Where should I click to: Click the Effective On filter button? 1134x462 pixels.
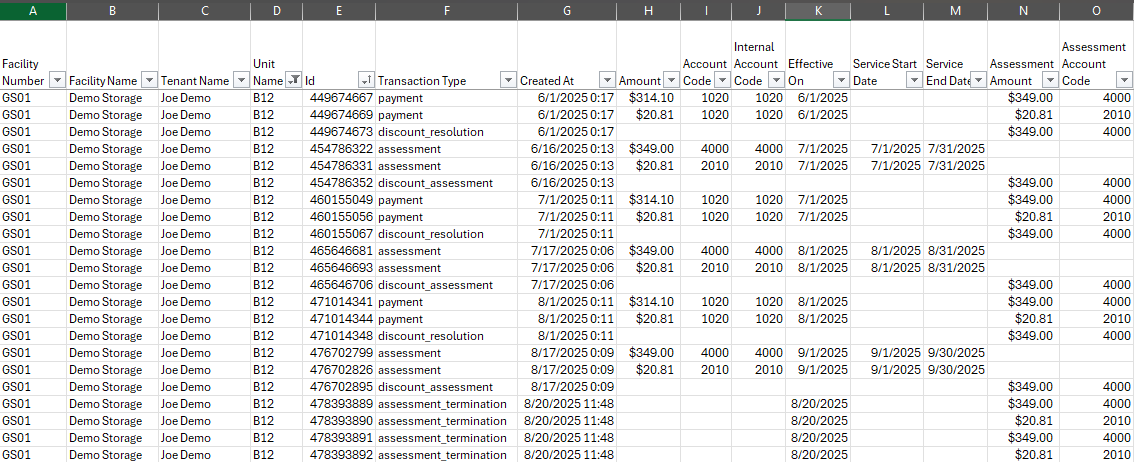click(x=841, y=81)
